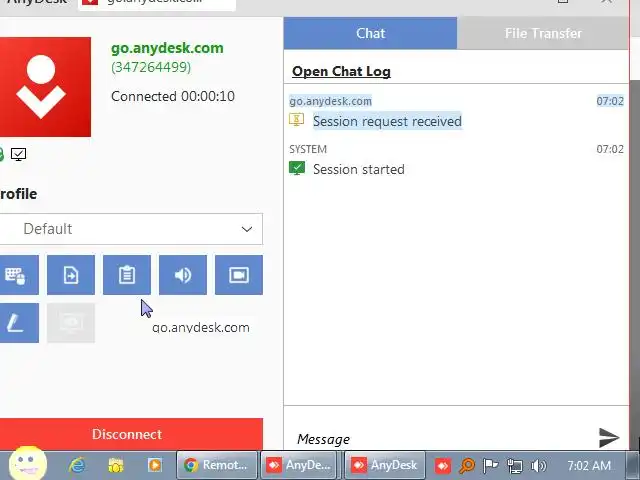
Task: Toggle draw on screen pencil button
Action: click(18, 323)
